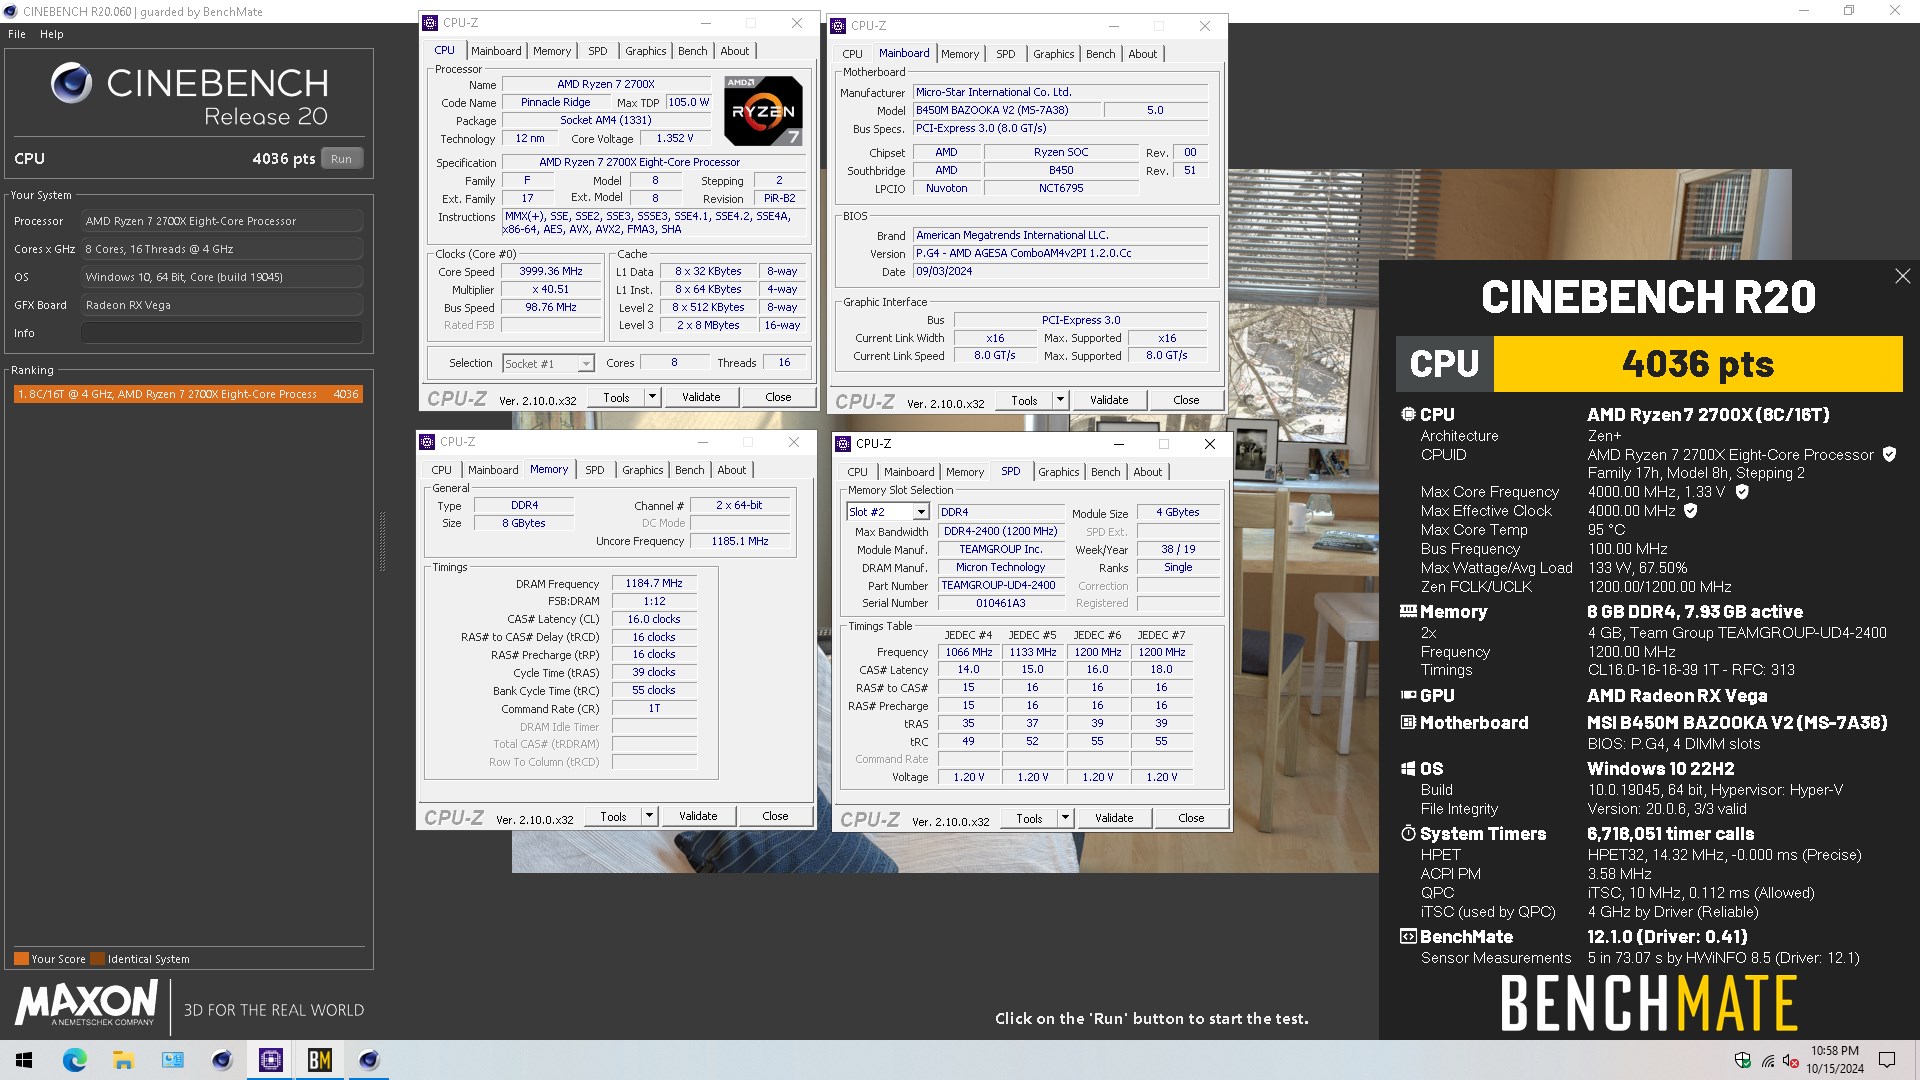The height and width of the screenshot is (1080, 1920).
Task: Open the network tray icon
Action: 1767,1060
